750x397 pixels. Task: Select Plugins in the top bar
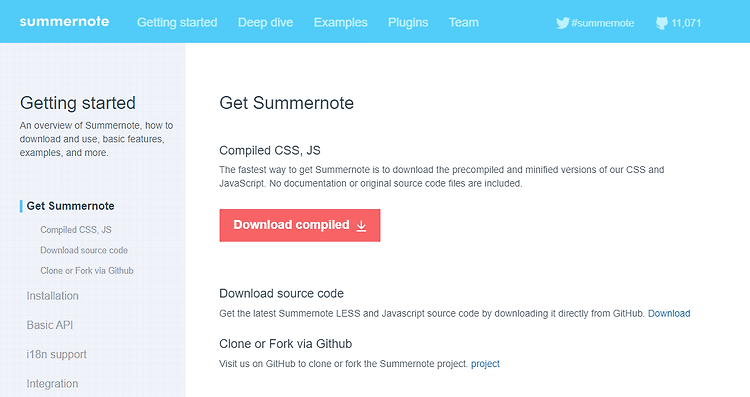coord(408,22)
